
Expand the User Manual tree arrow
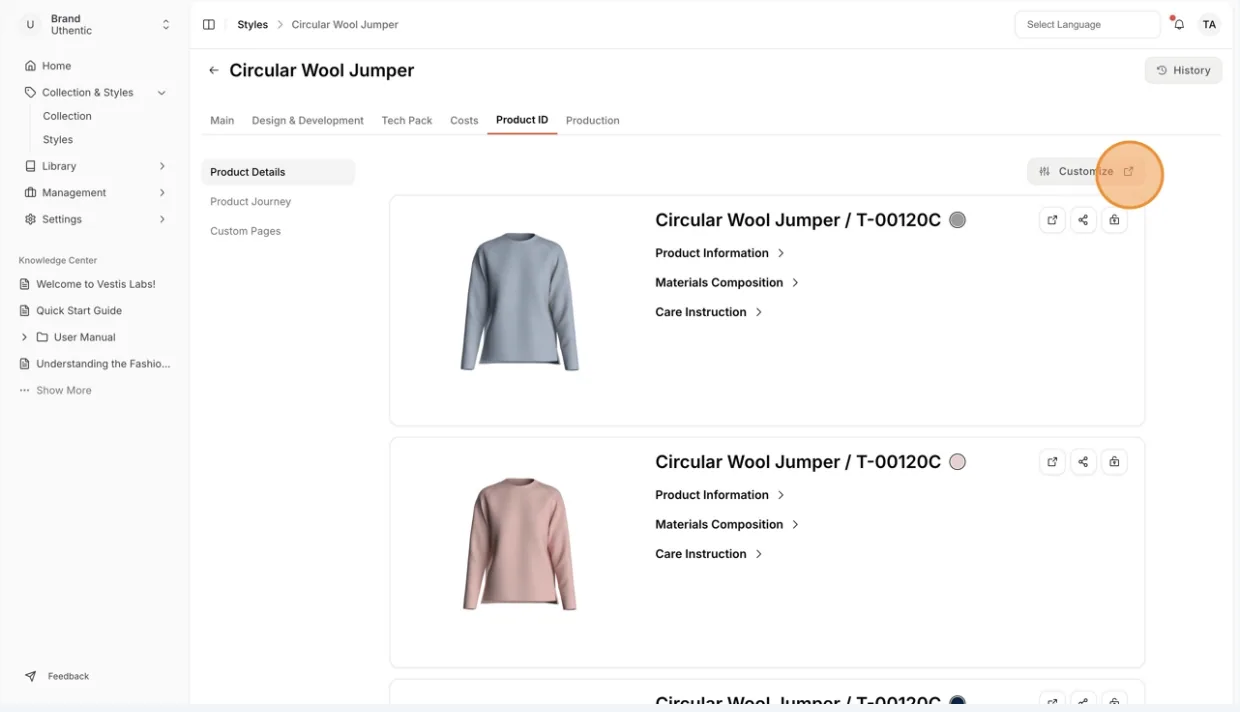[x=24, y=337]
